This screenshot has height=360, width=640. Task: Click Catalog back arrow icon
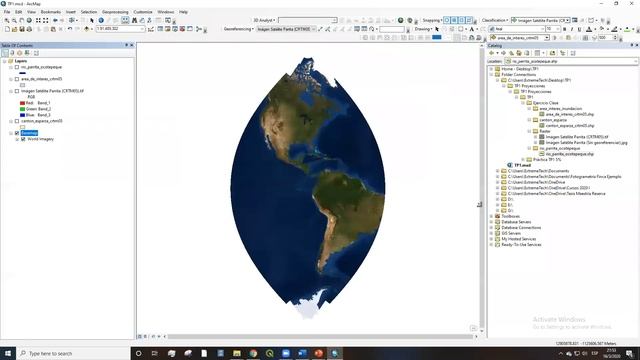[491, 53]
